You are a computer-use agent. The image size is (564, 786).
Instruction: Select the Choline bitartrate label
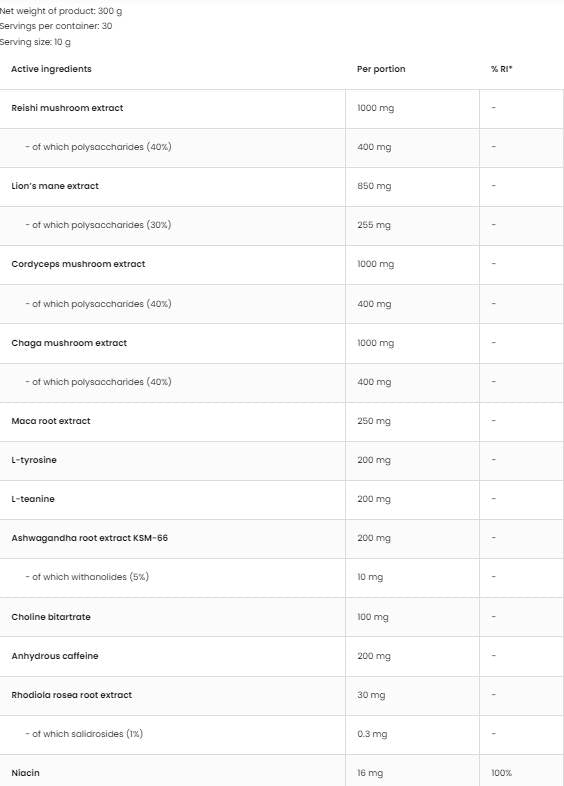coord(51,617)
